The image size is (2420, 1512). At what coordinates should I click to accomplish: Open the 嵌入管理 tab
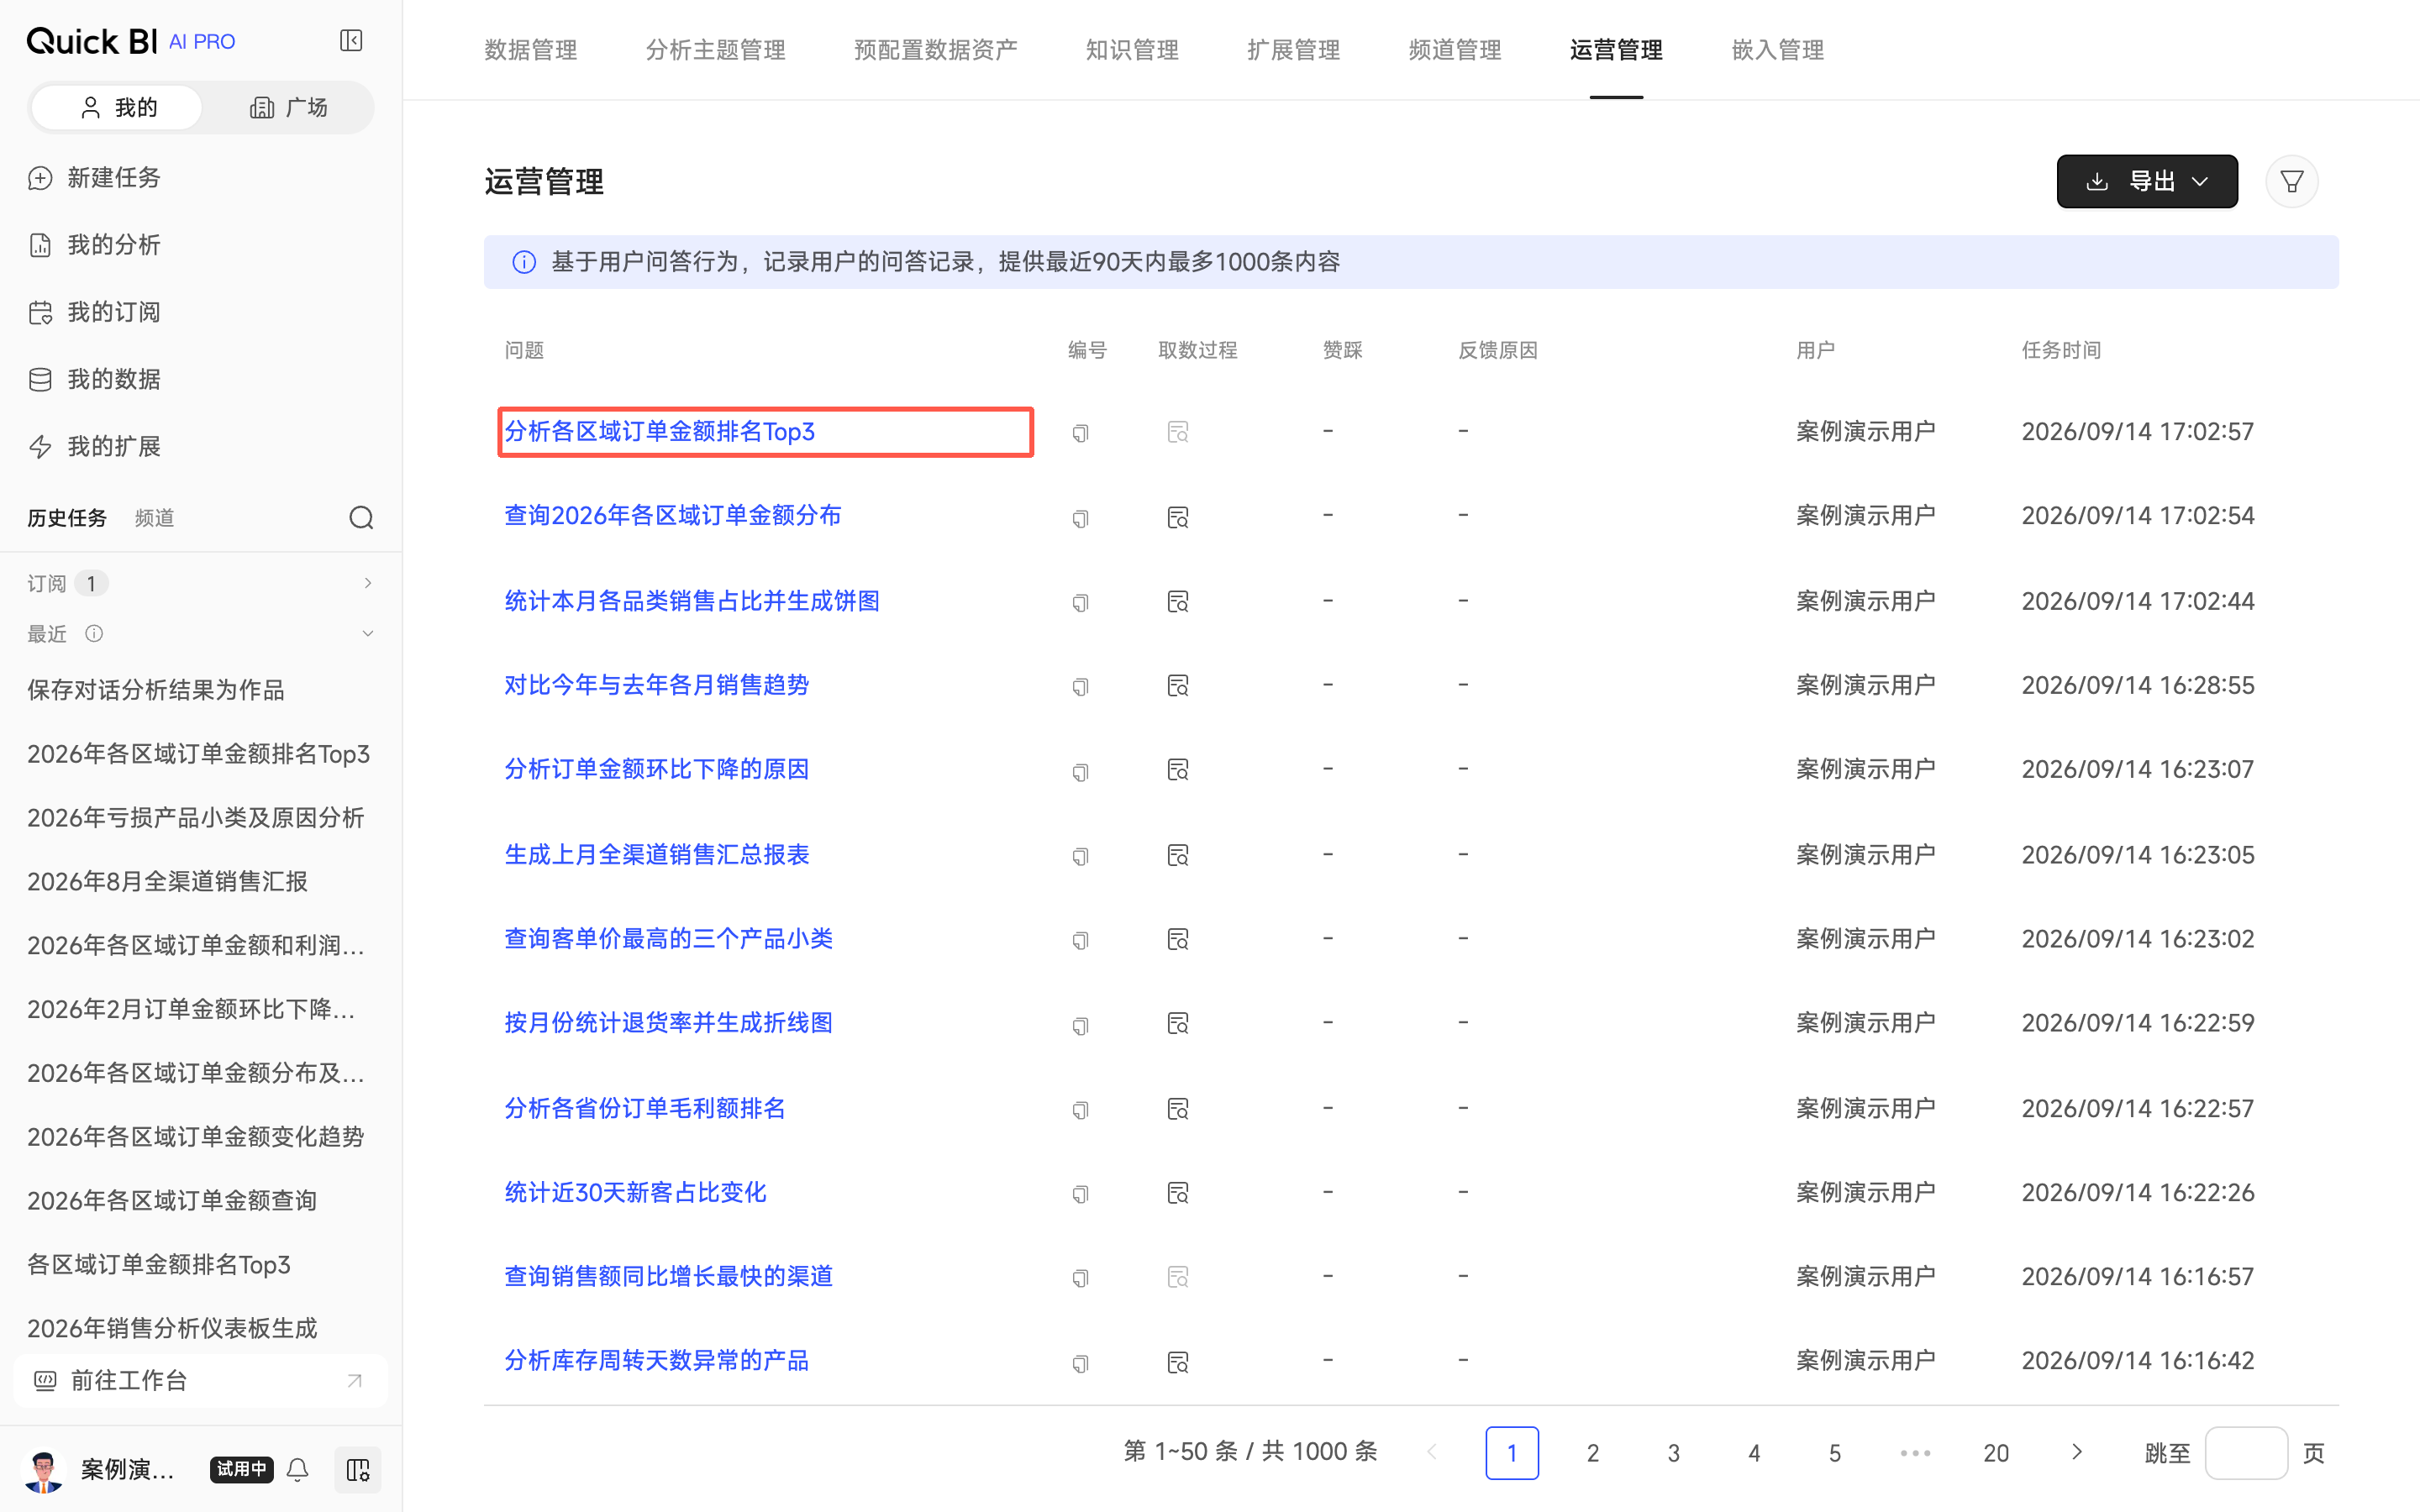pos(1778,50)
